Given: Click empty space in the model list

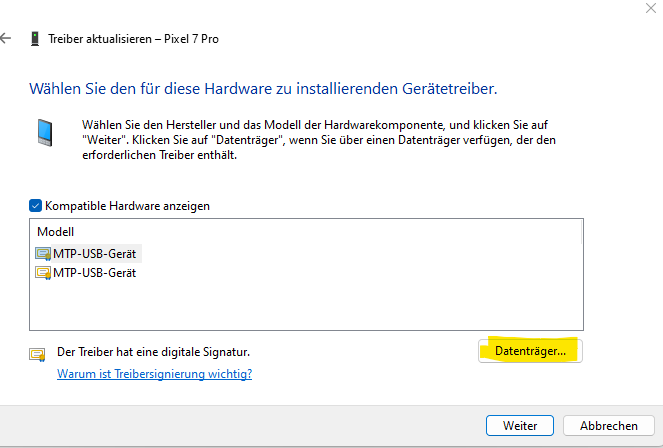Looking at the screenshot, I should [300, 305].
